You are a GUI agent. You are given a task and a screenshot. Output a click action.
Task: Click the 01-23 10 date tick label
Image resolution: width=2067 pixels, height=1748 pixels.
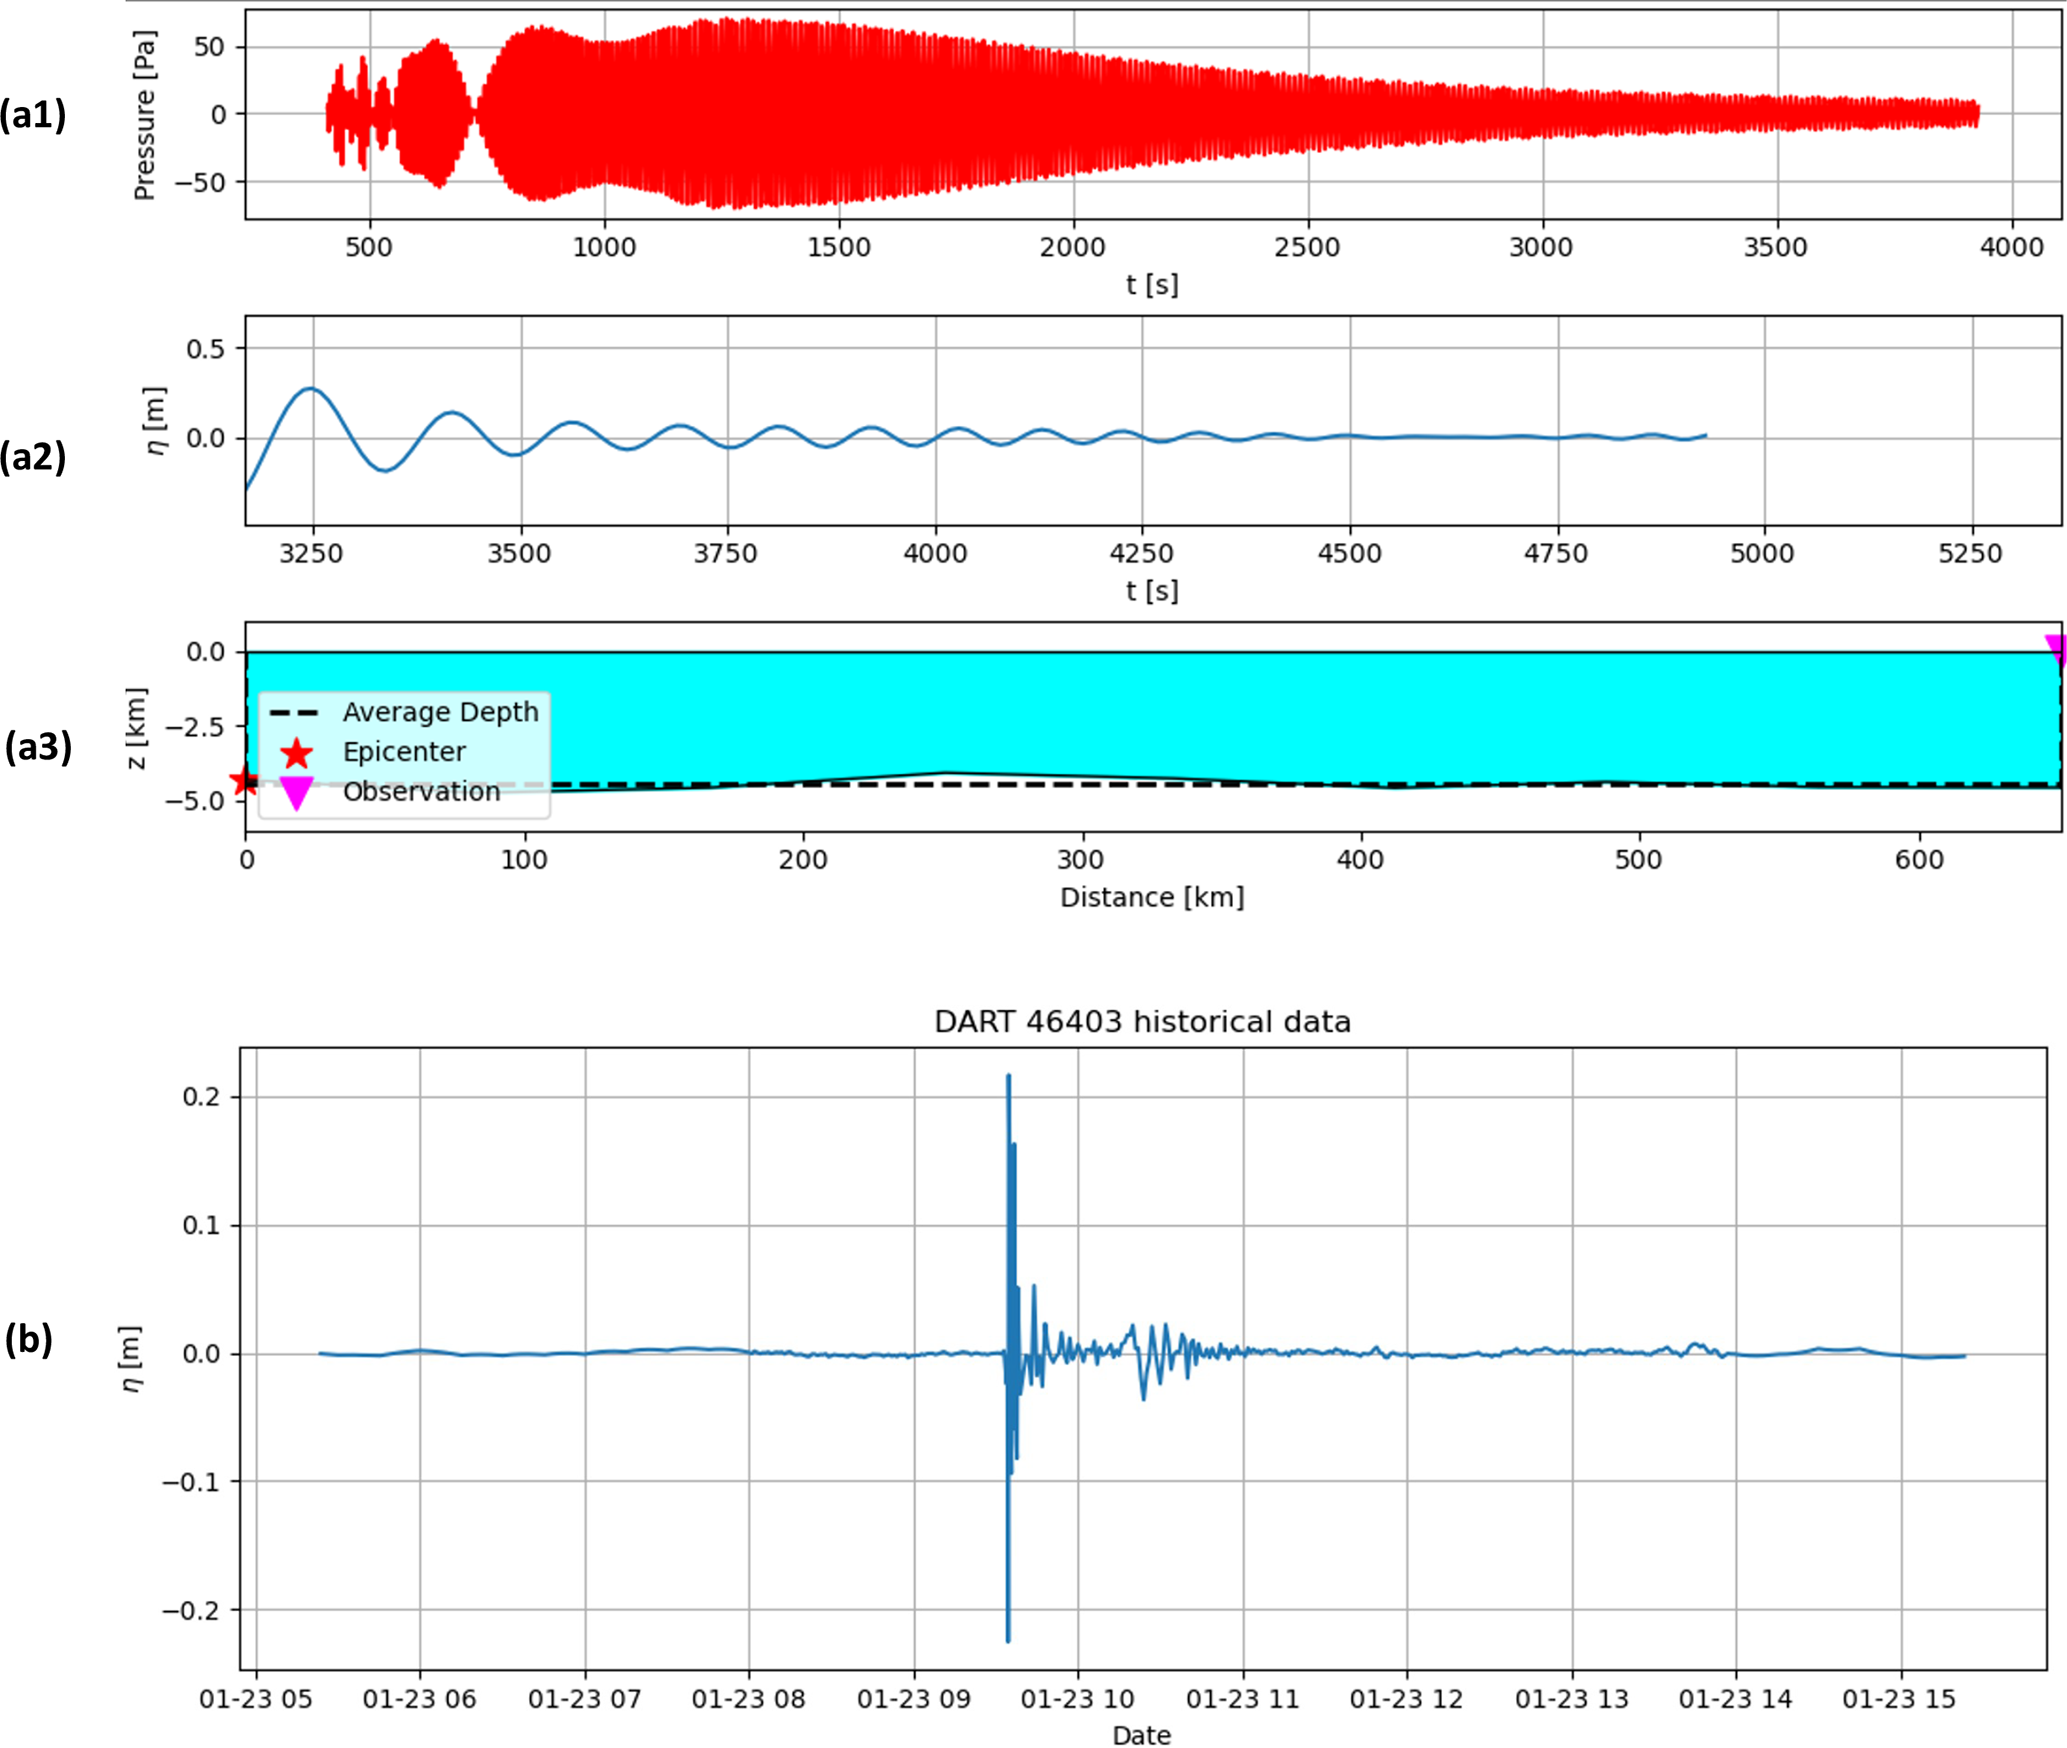click(1077, 1699)
